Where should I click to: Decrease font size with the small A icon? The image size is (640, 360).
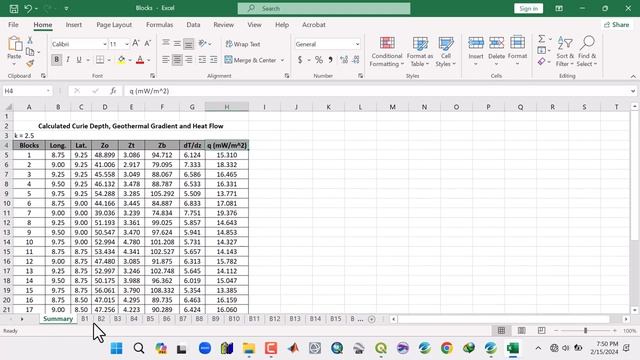tap(148, 43)
